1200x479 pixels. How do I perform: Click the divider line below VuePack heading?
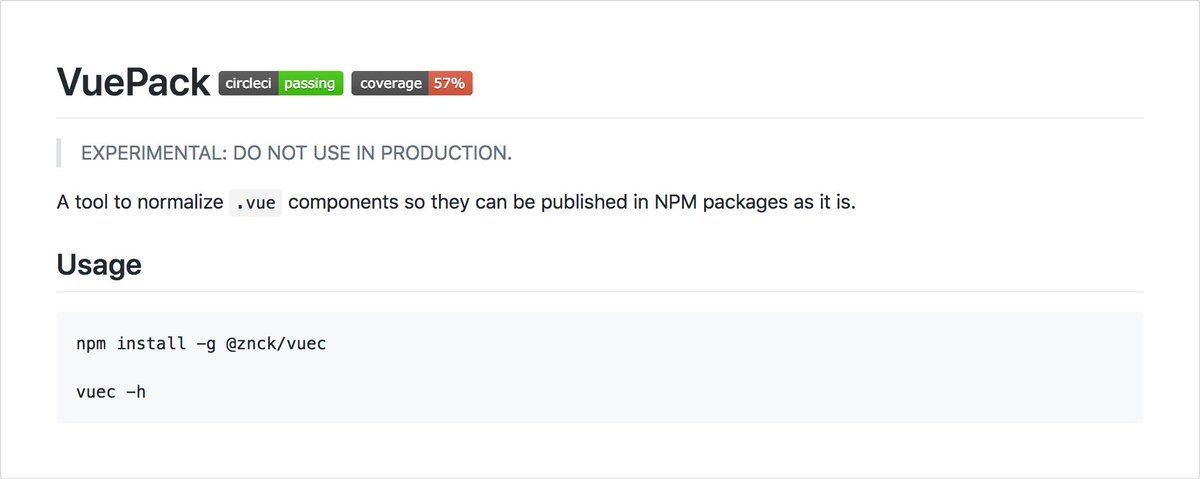tap(600, 118)
